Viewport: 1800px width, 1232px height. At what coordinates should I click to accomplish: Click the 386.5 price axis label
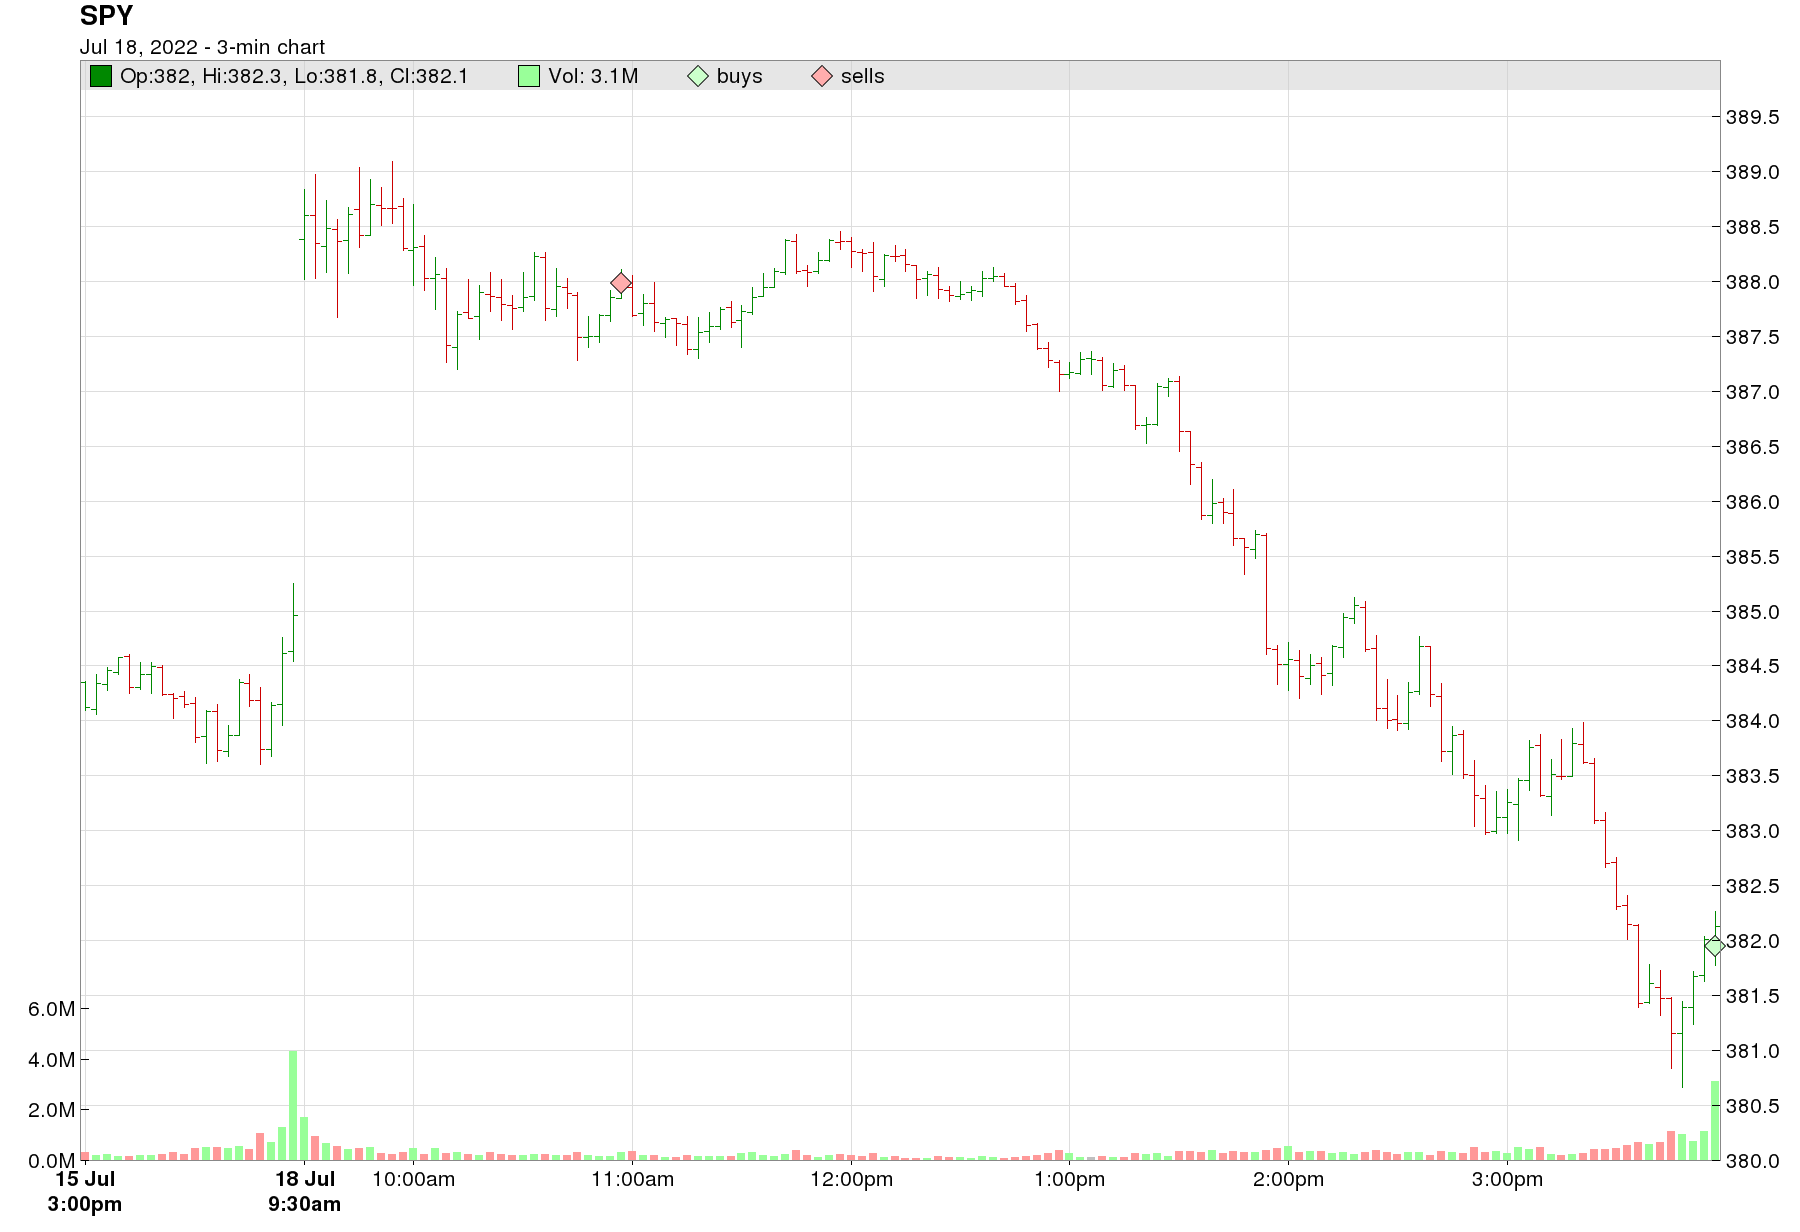[1753, 447]
